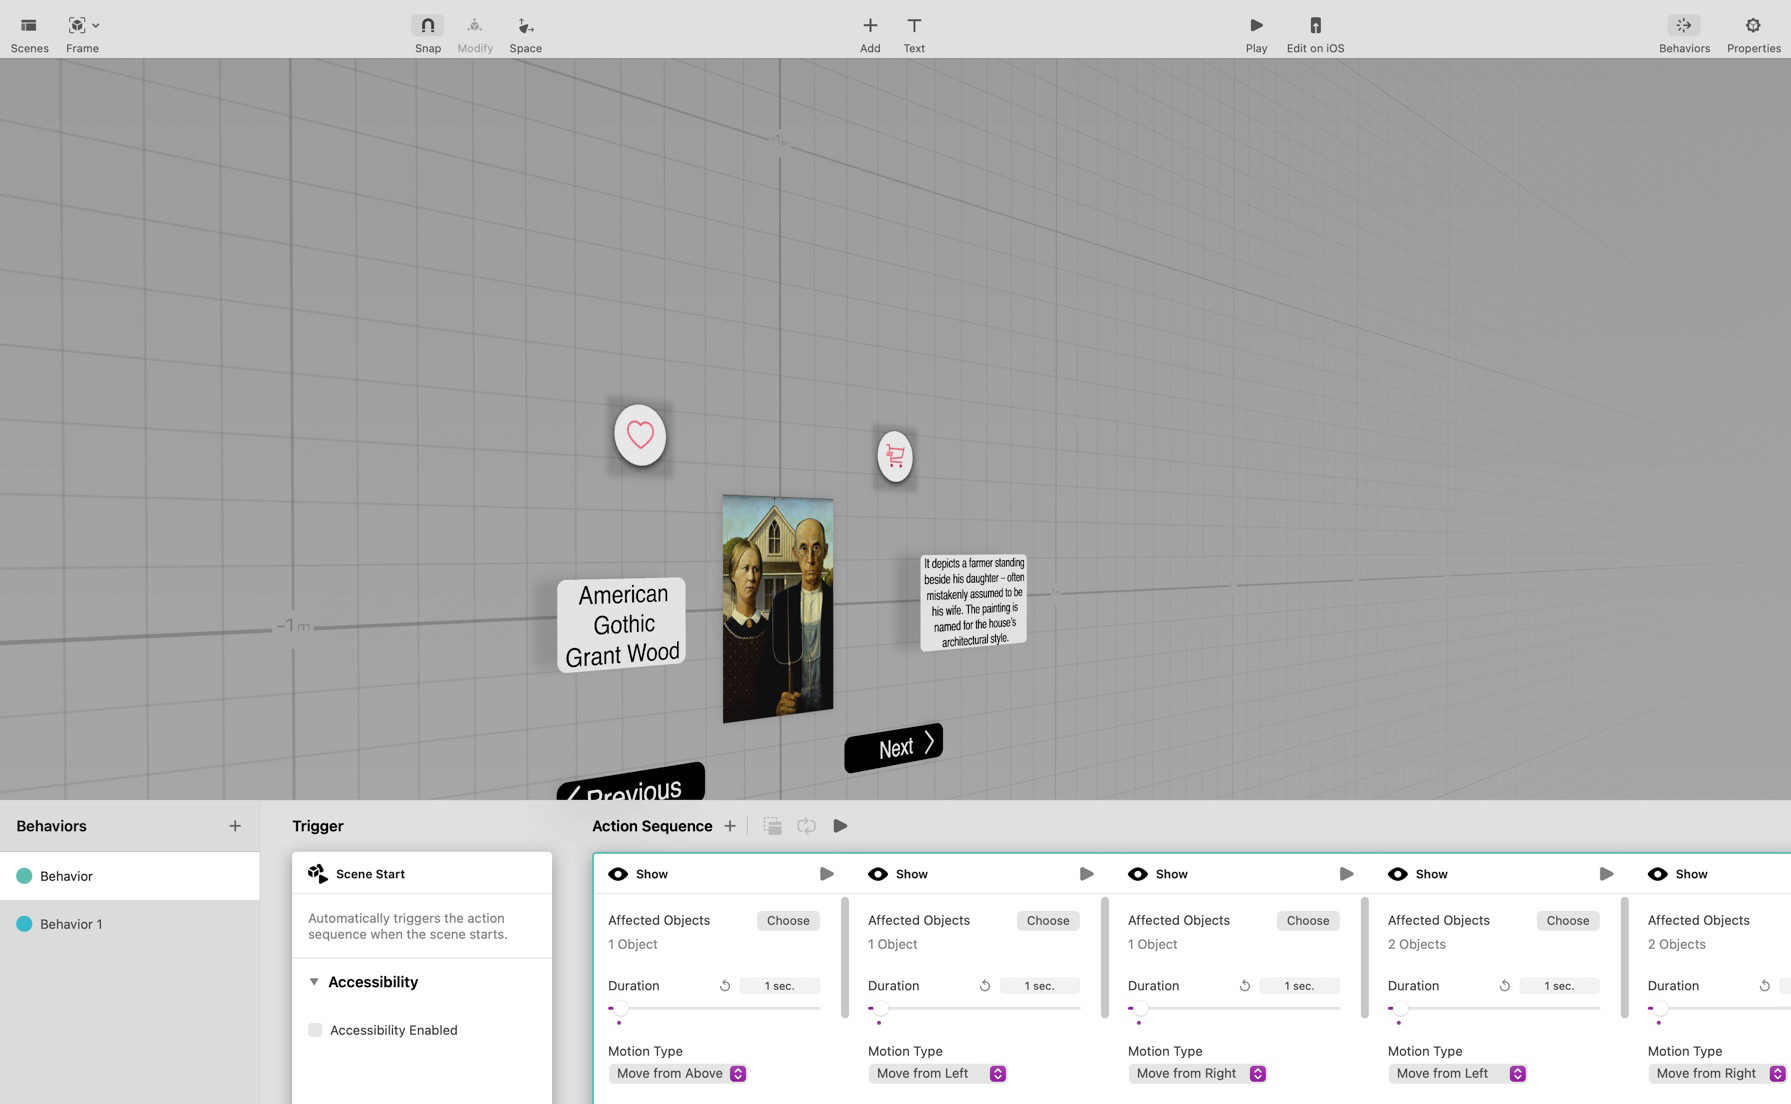This screenshot has height=1104, width=1791.
Task: Add a new object with Add
Action: tap(870, 34)
